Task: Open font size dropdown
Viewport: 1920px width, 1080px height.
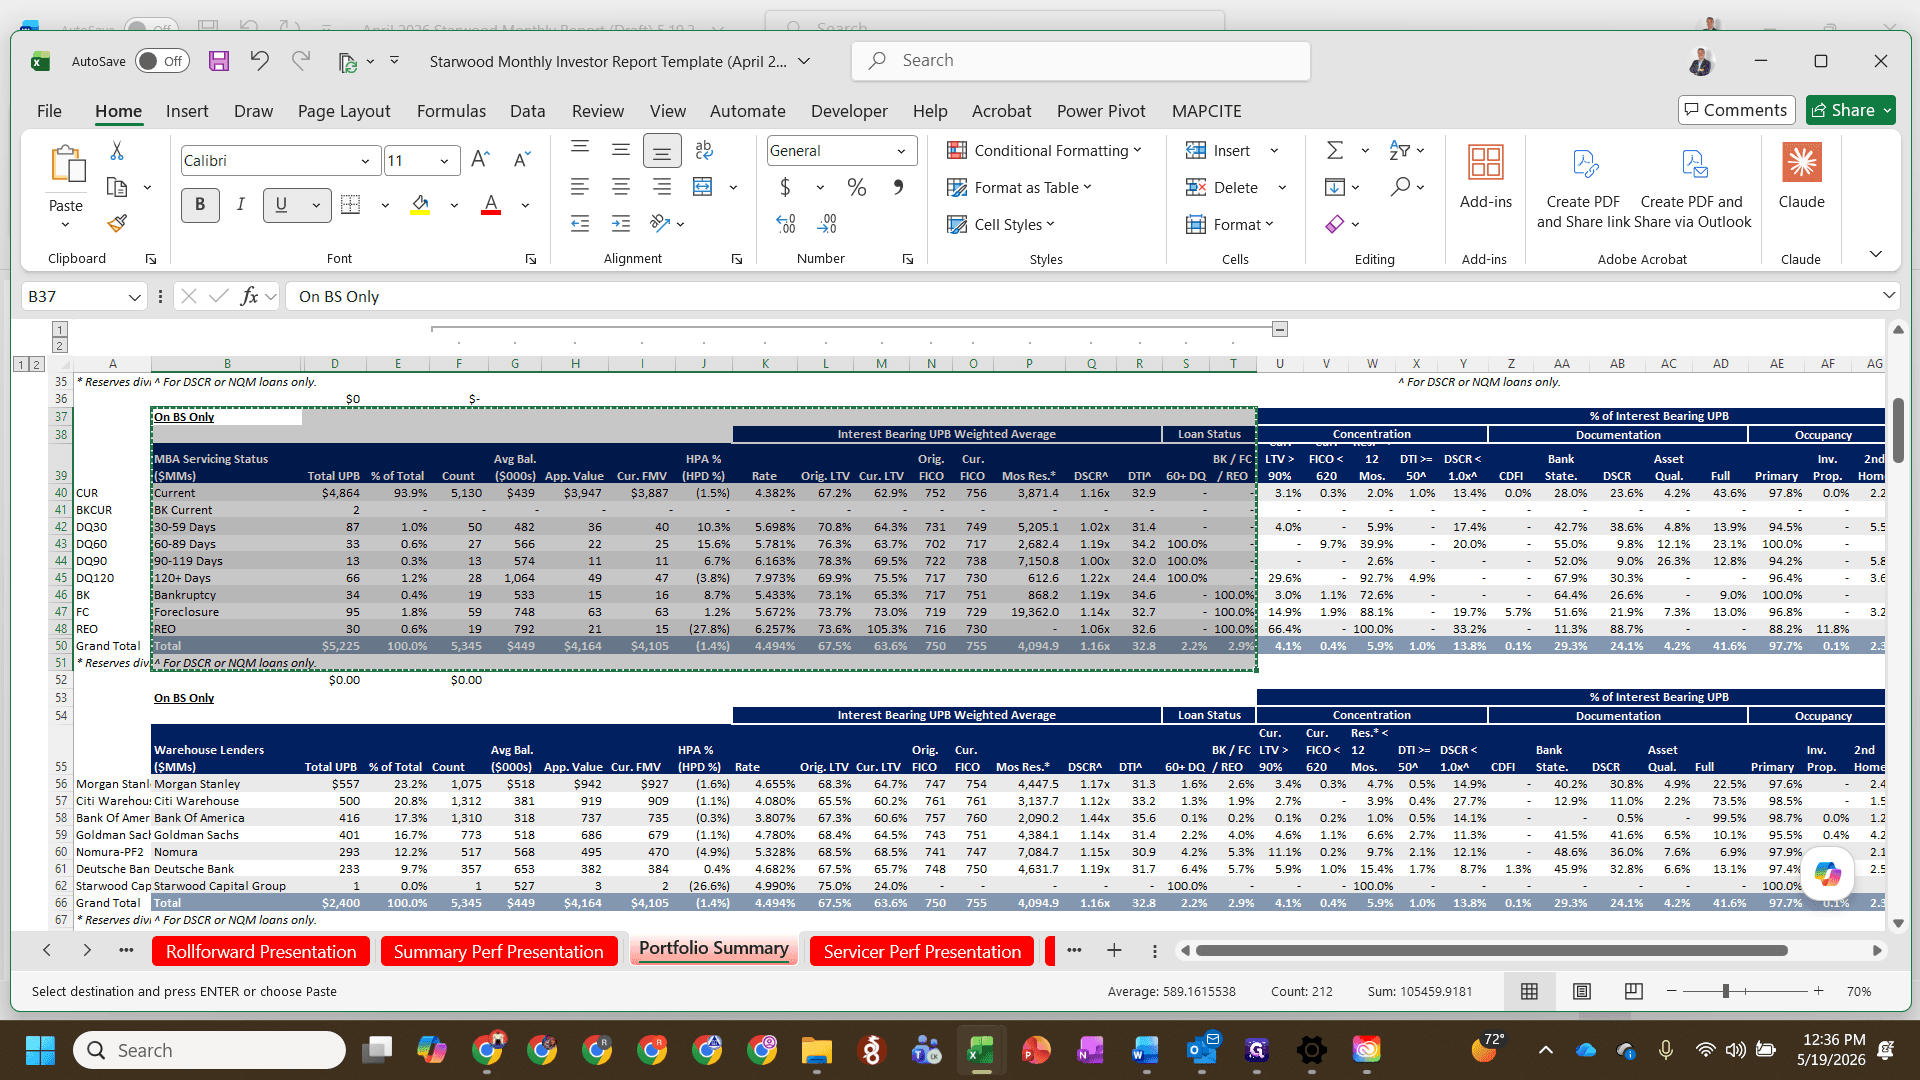Action: (x=444, y=161)
